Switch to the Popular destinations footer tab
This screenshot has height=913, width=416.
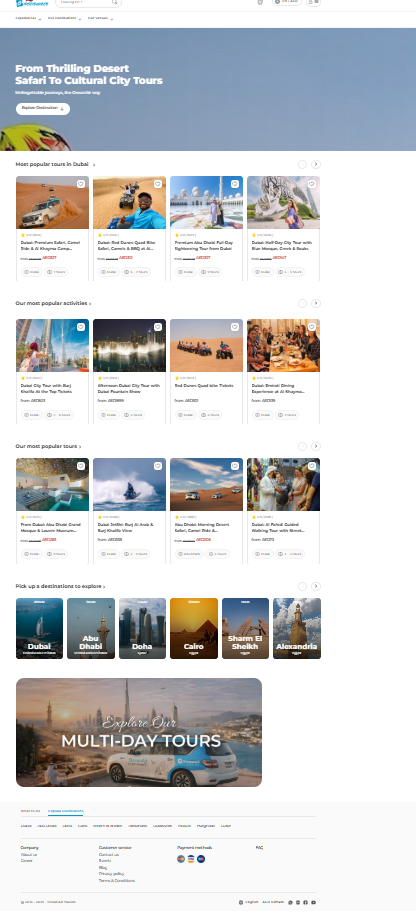click(x=65, y=811)
